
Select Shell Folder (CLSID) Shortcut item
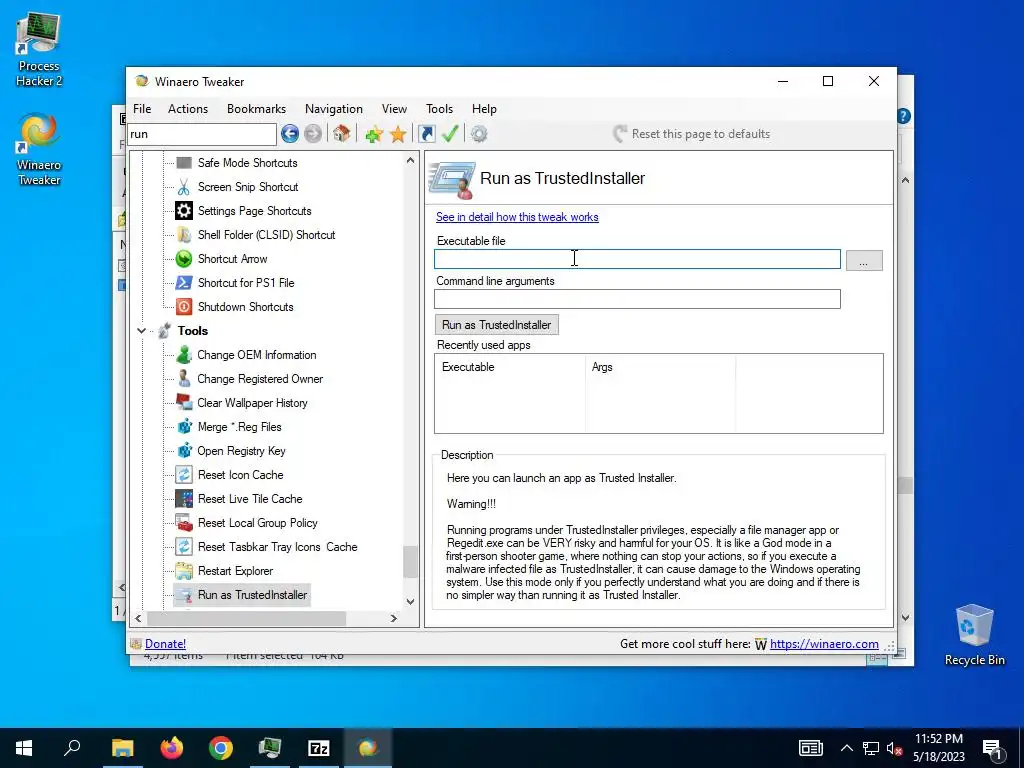[x=266, y=234]
